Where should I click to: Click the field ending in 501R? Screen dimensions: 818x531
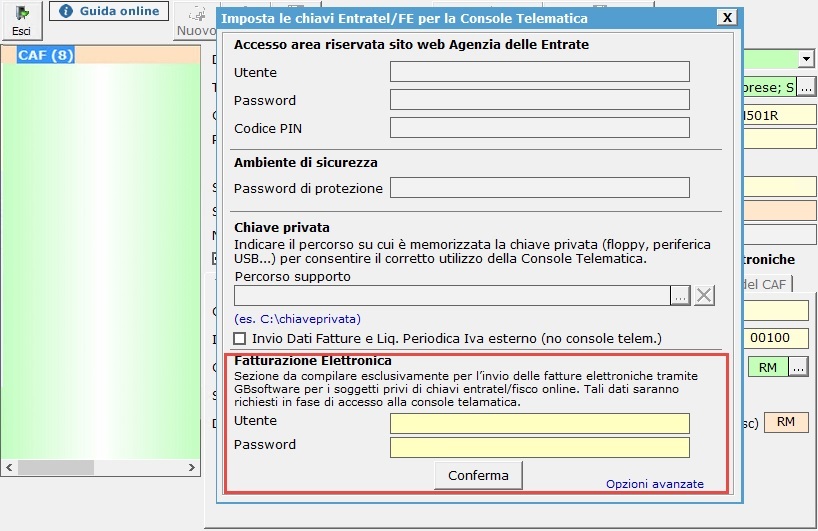point(779,115)
